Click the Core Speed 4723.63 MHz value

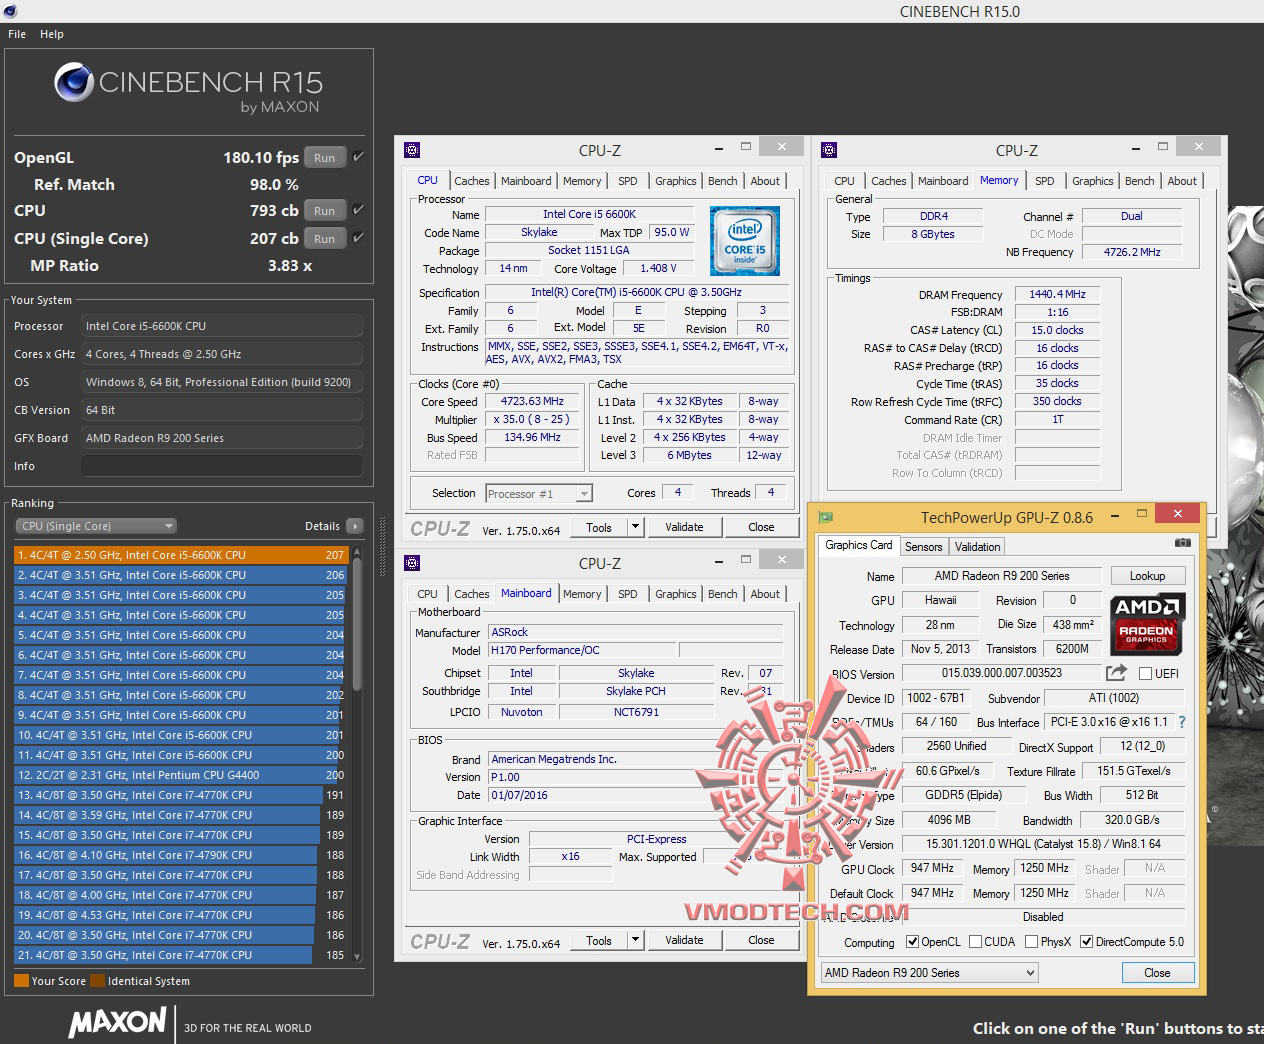pyautogui.click(x=532, y=401)
